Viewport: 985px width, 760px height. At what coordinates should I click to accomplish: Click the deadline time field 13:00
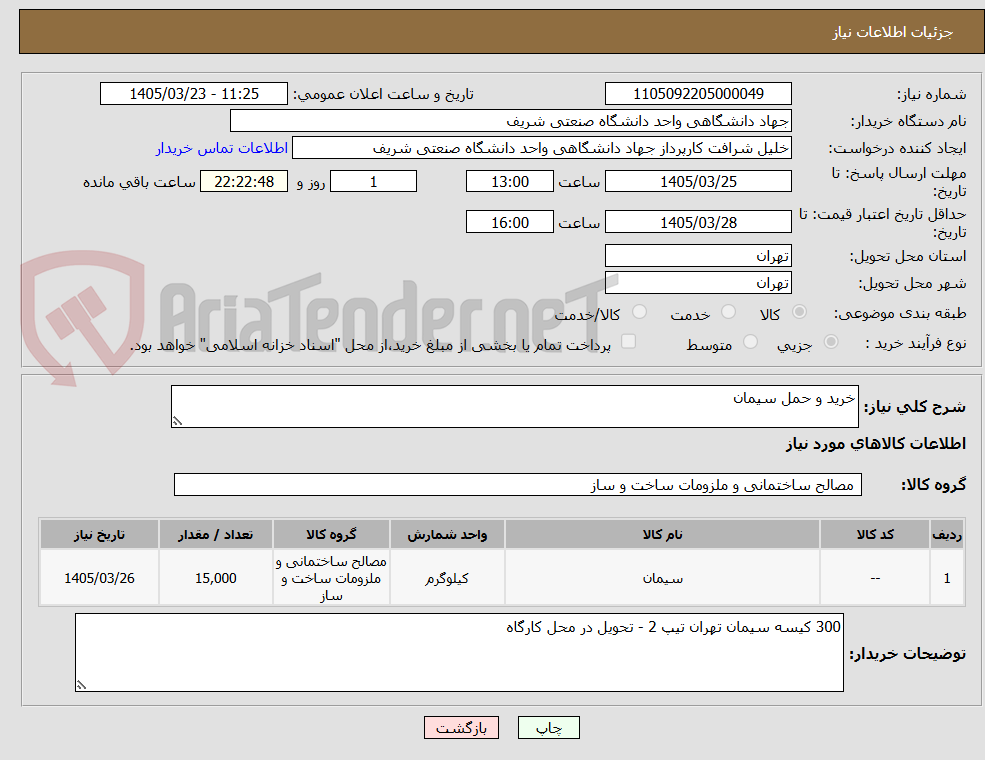pyautogui.click(x=509, y=182)
